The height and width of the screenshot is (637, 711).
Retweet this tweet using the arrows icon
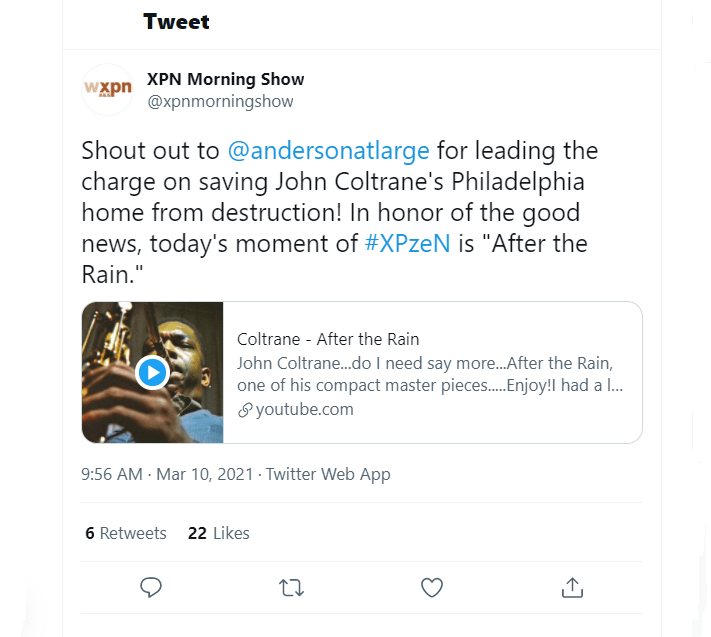[x=291, y=587]
